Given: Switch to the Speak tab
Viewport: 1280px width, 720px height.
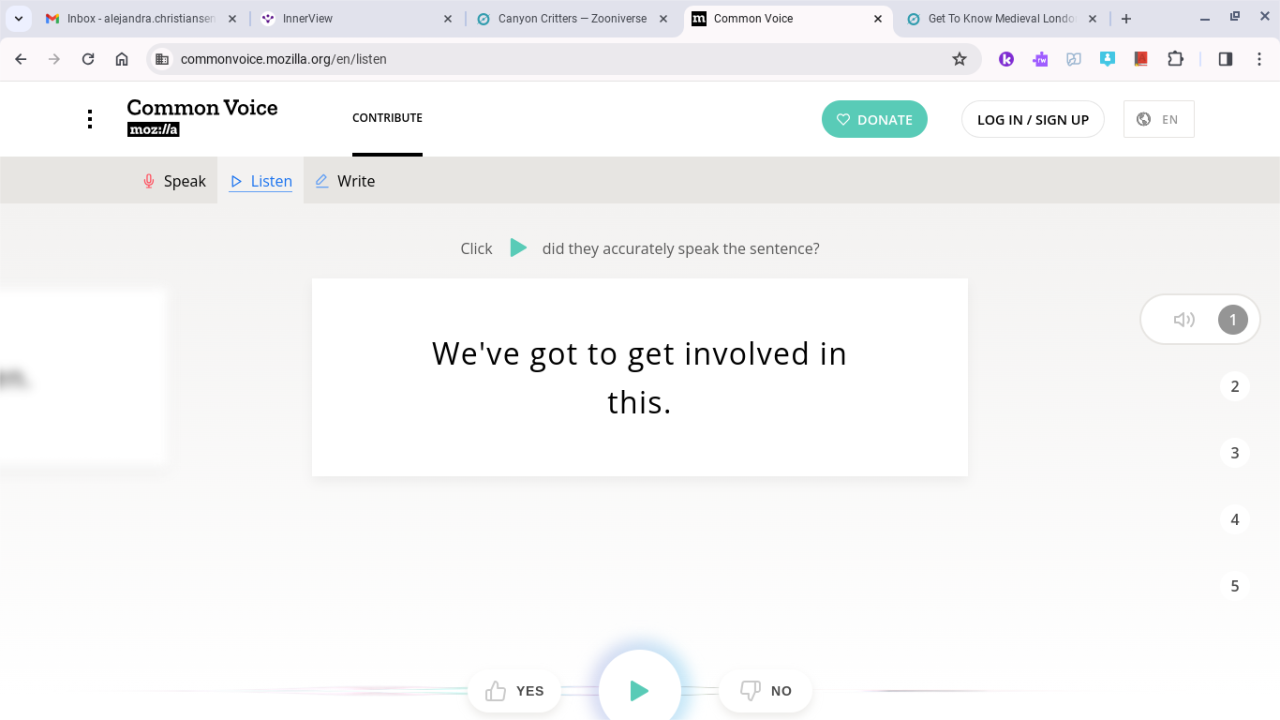Looking at the screenshot, I should click(174, 181).
